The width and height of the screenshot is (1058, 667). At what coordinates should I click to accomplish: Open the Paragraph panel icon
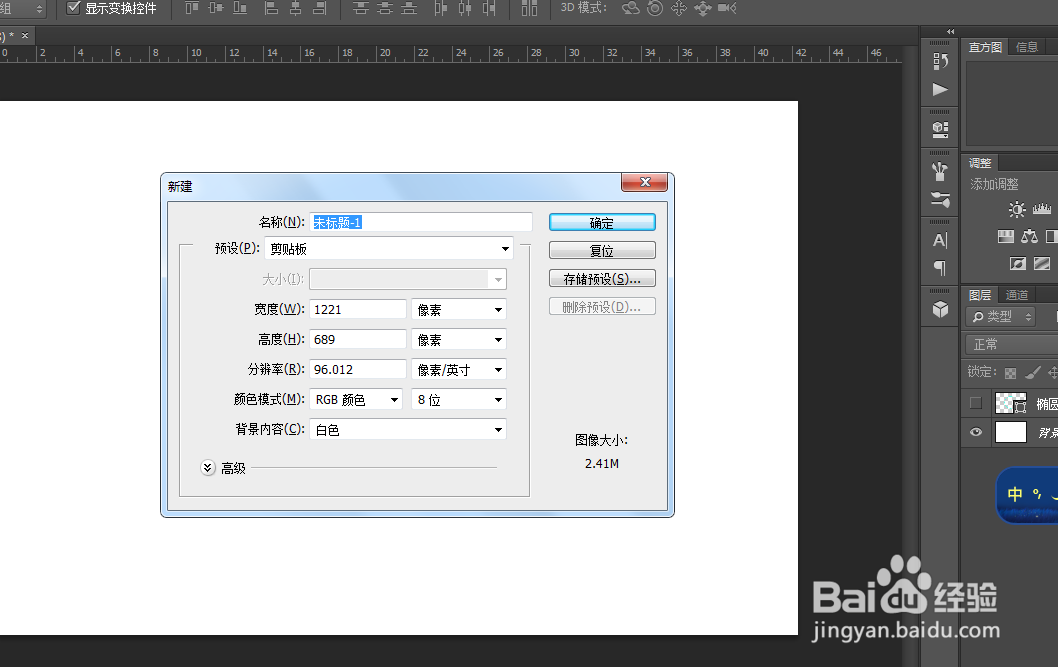coord(940,268)
